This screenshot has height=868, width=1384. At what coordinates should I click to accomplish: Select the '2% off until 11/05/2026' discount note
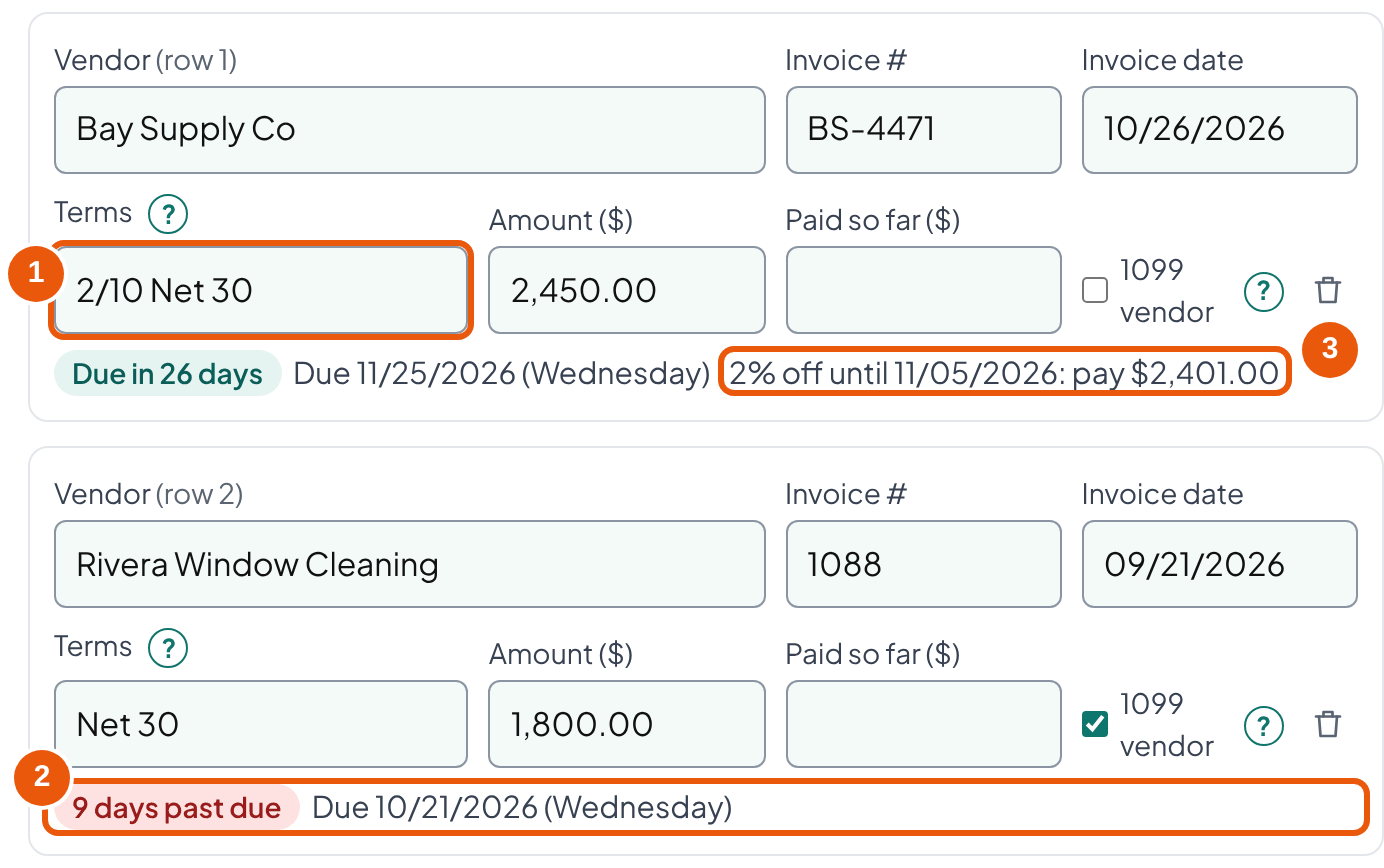pyautogui.click(x=1004, y=374)
